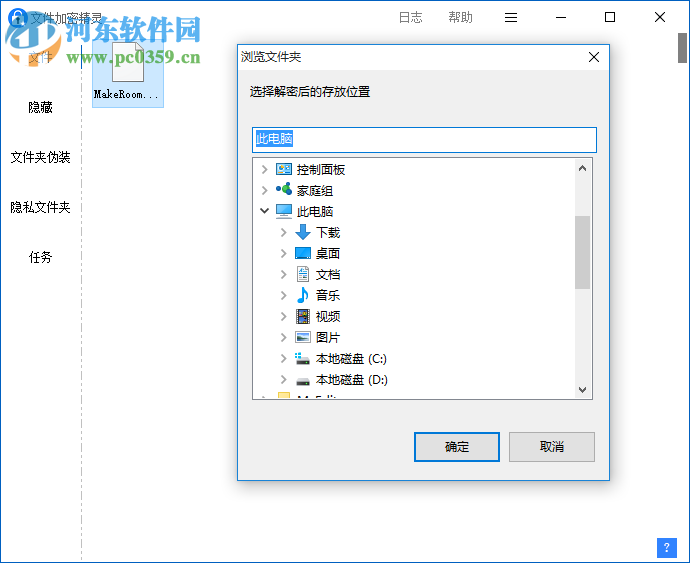Select 此电脑 in the folder tree
Image resolution: width=690 pixels, height=563 pixels.
tap(315, 212)
